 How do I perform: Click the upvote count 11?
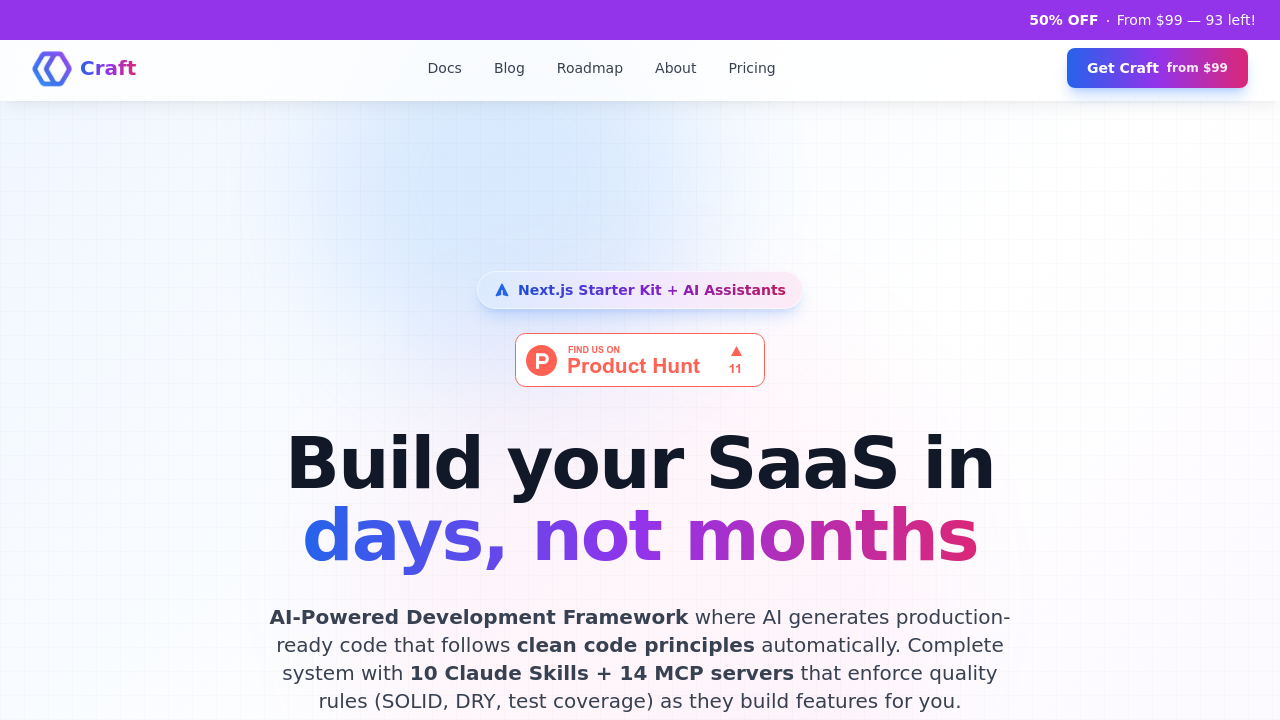tap(735, 369)
